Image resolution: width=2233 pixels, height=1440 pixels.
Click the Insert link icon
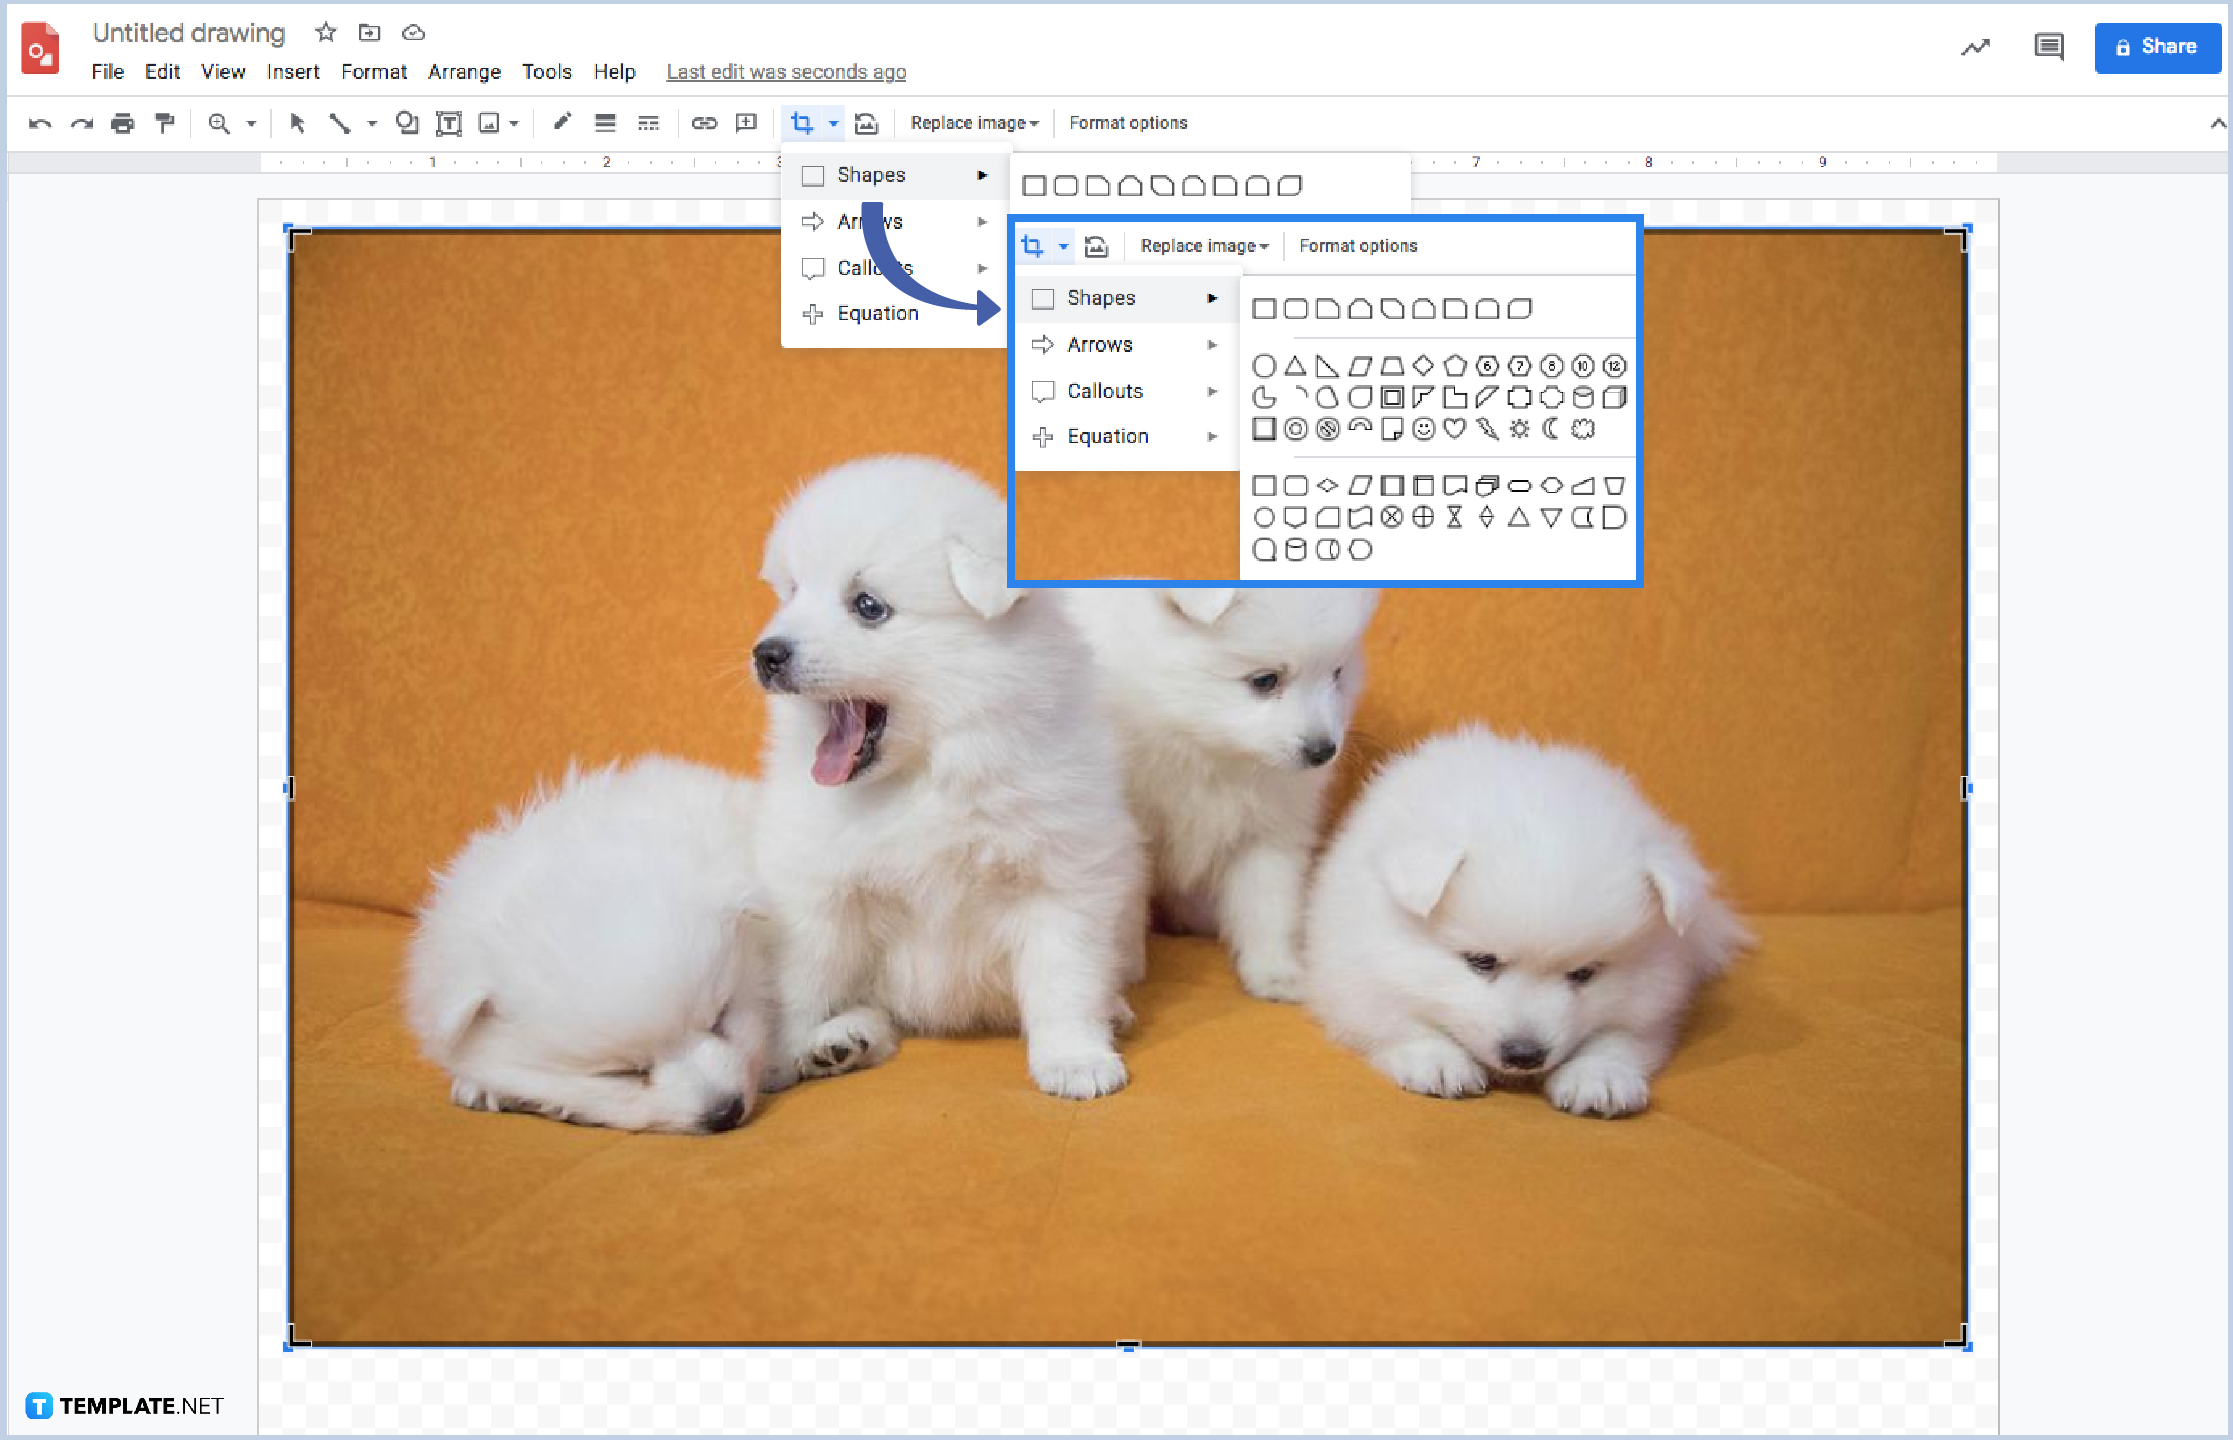click(x=705, y=122)
